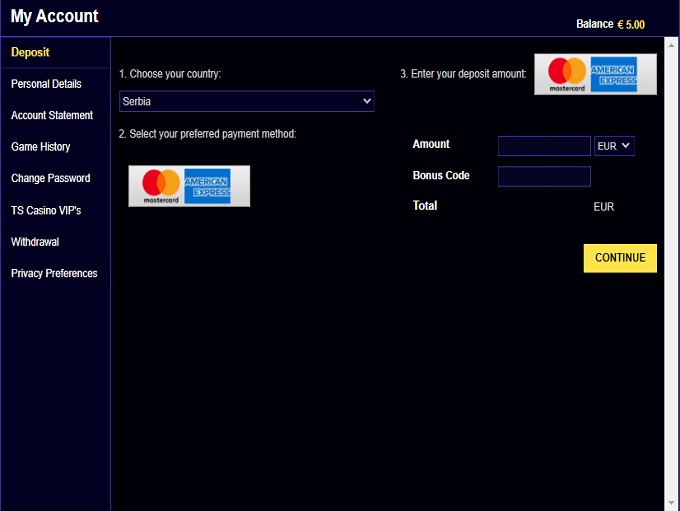The image size is (680, 511).
Task: View Game History
Action: click(41, 147)
